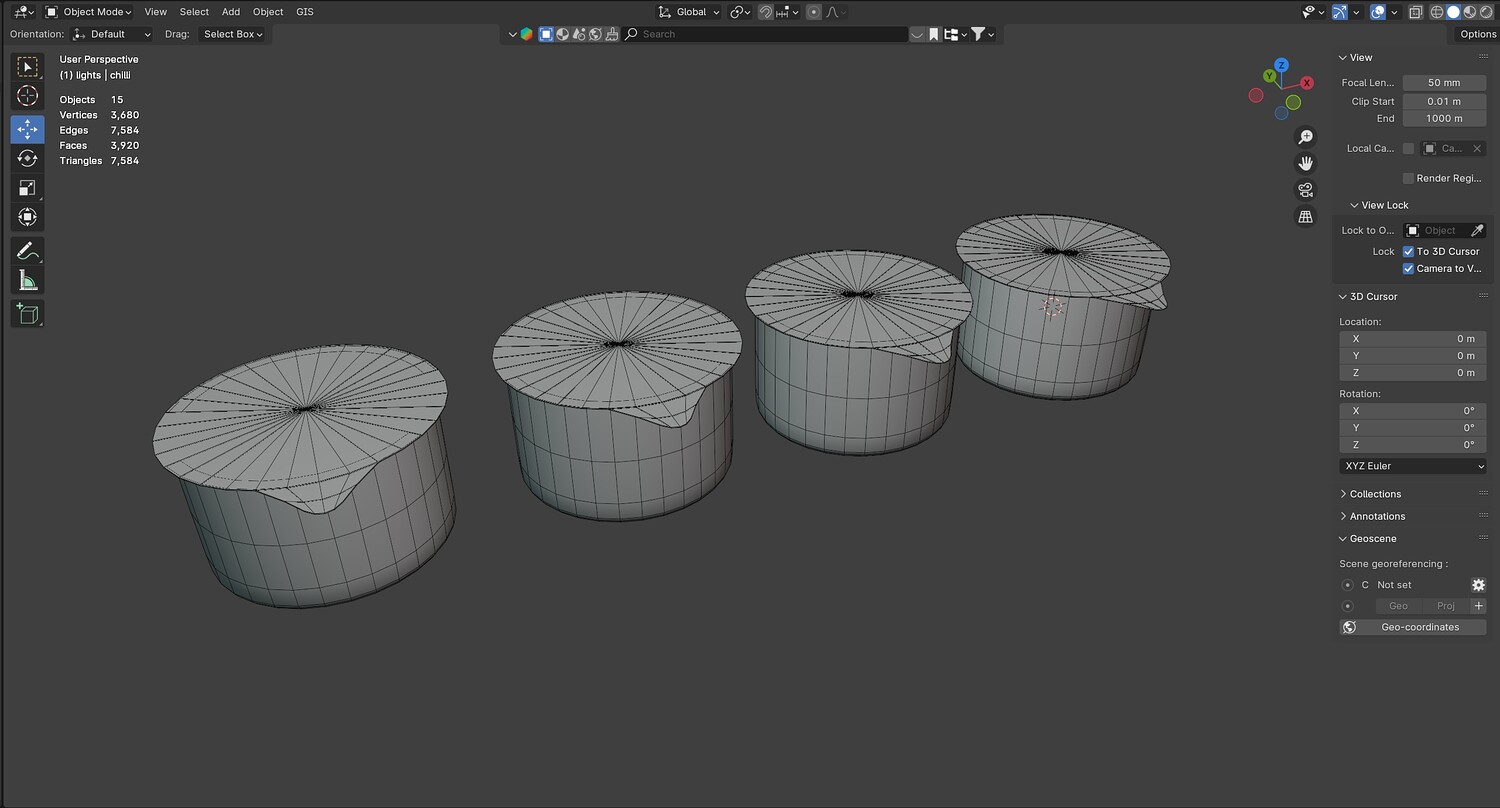Click the 3D Cursor Location X field
The width and height of the screenshot is (1500, 808).
point(1412,339)
